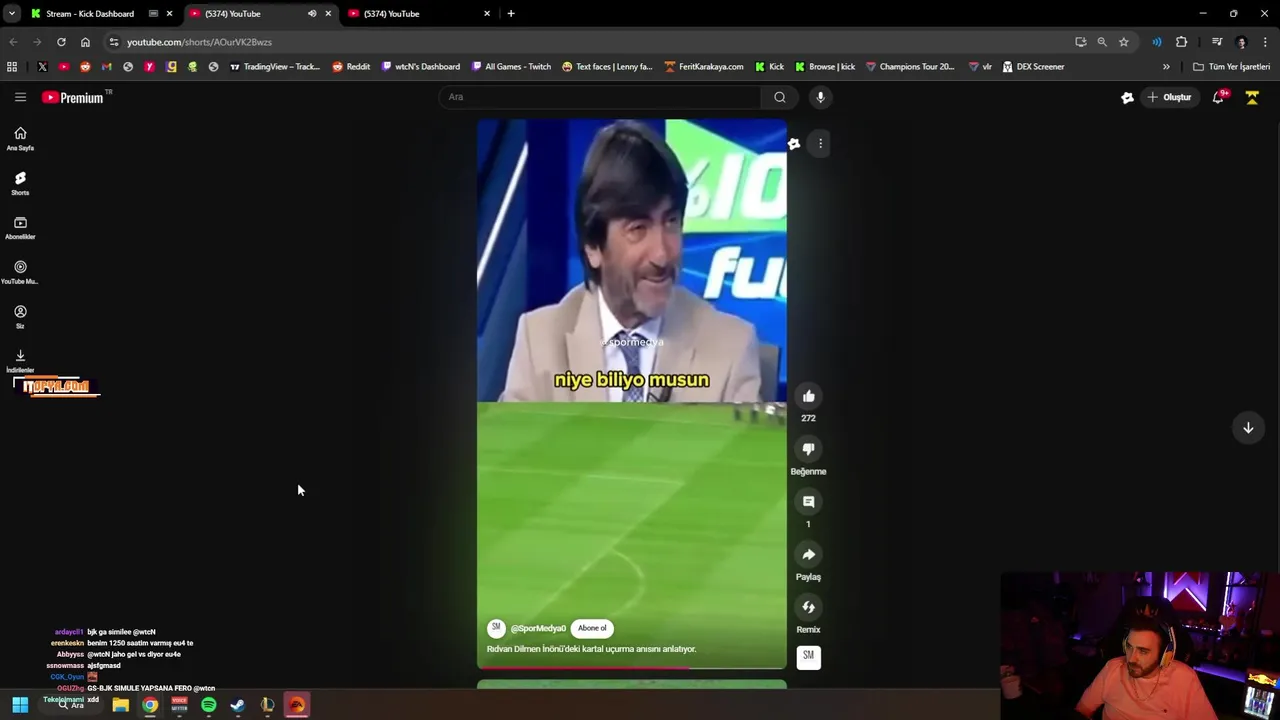Open Shorts from the YouTube sidebar
This screenshot has height=720, width=1280.
click(20, 183)
